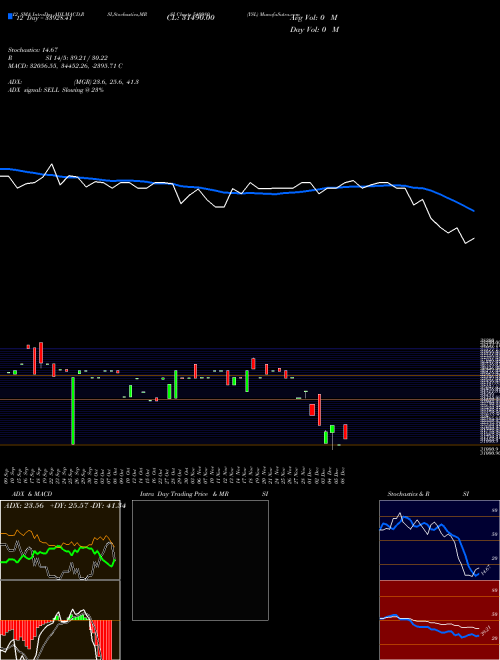Click the RSI 14/5 value line
This screenshot has height=660, width=500.
click(x=58, y=58)
